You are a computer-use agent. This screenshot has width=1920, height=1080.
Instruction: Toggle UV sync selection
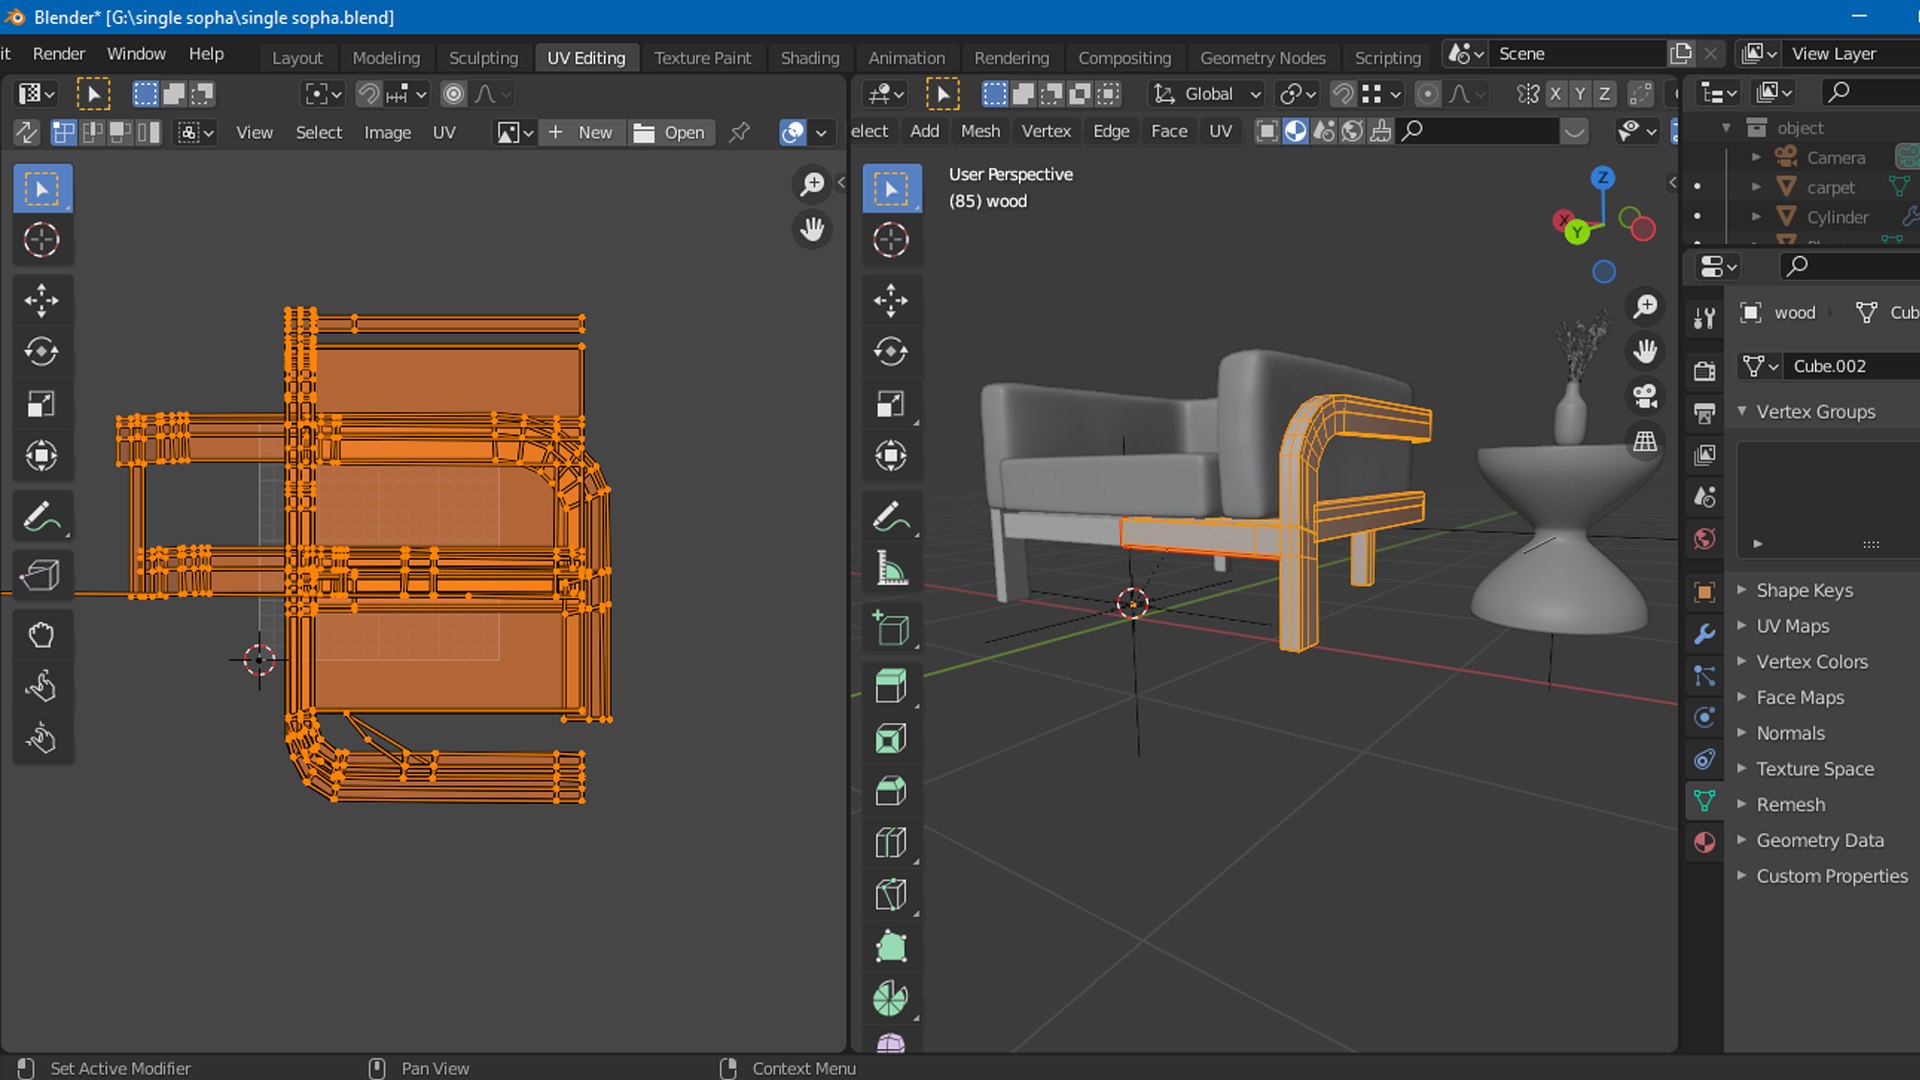(27, 132)
